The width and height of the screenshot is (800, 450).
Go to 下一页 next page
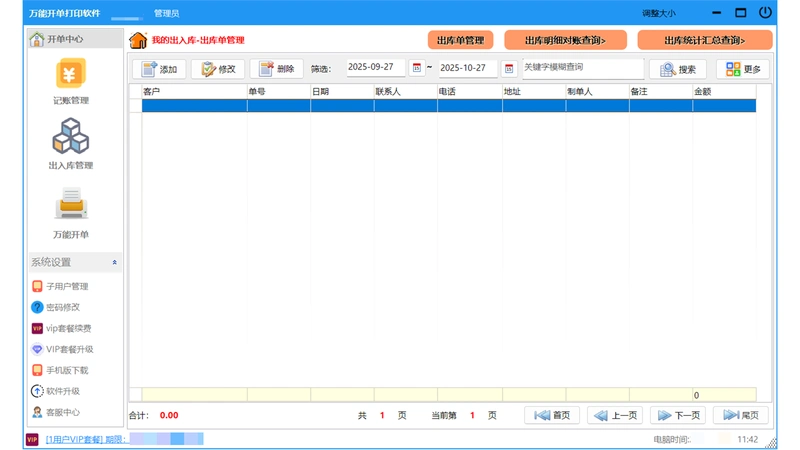678,415
